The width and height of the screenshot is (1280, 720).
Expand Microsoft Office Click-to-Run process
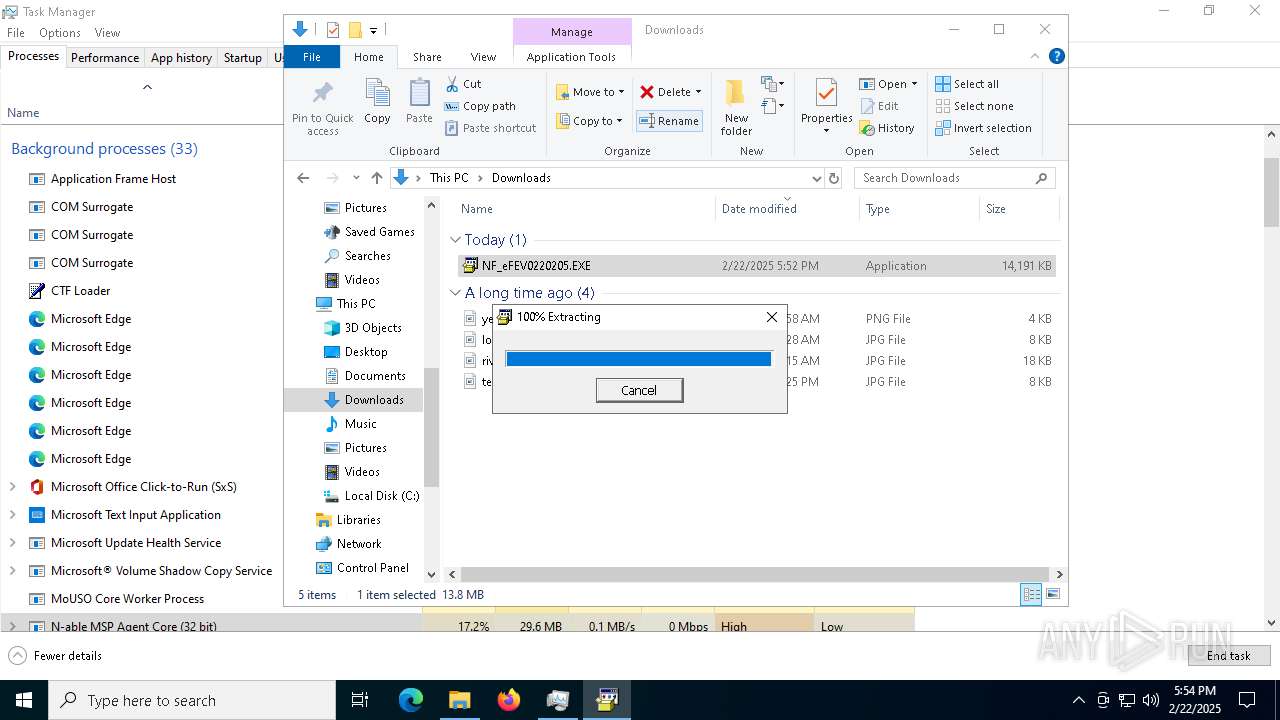(x=12, y=487)
